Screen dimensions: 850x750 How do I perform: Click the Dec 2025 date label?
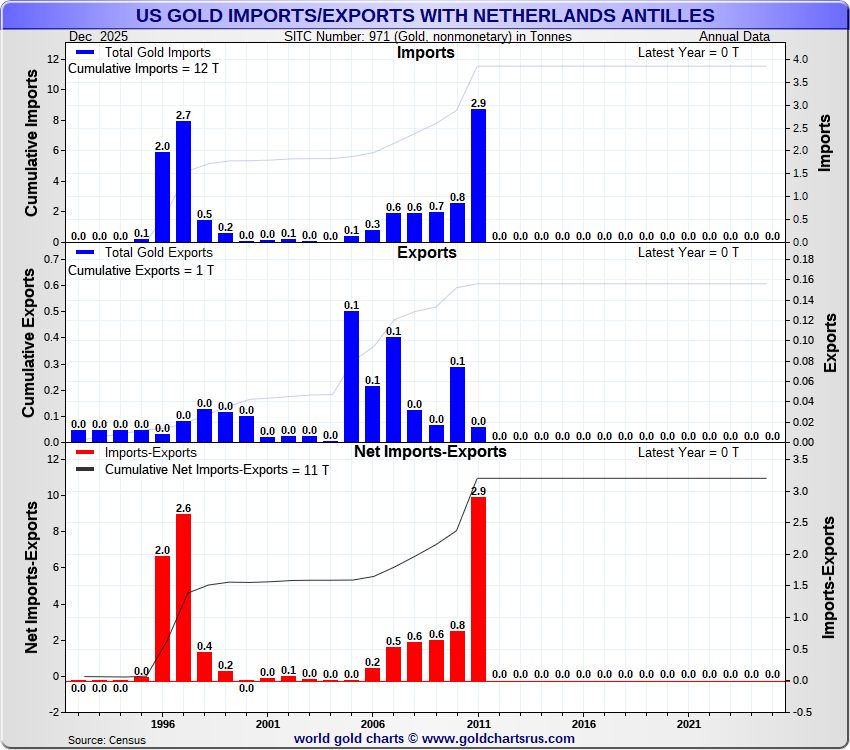coord(98,36)
